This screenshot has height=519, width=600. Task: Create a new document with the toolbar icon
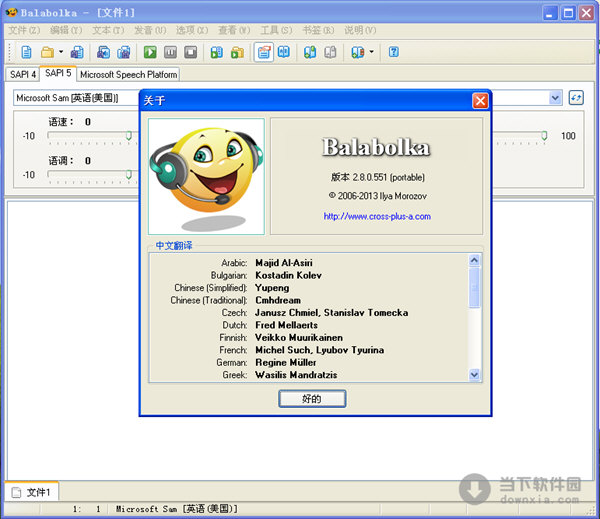(26, 52)
